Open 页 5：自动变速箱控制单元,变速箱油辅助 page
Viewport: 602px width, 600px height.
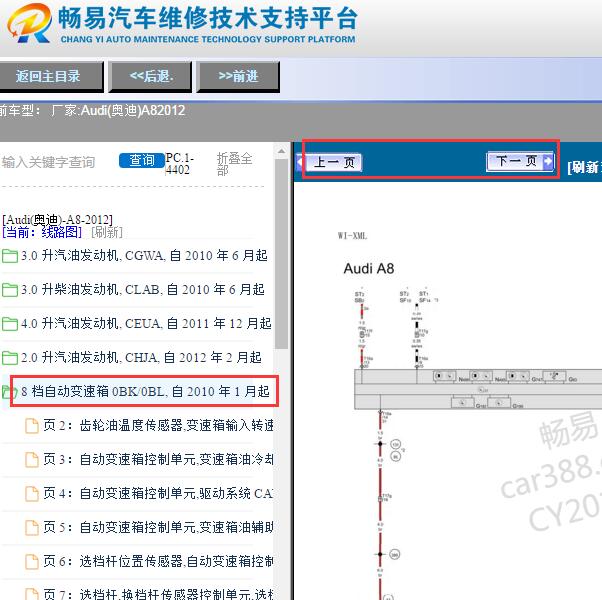point(158,527)
